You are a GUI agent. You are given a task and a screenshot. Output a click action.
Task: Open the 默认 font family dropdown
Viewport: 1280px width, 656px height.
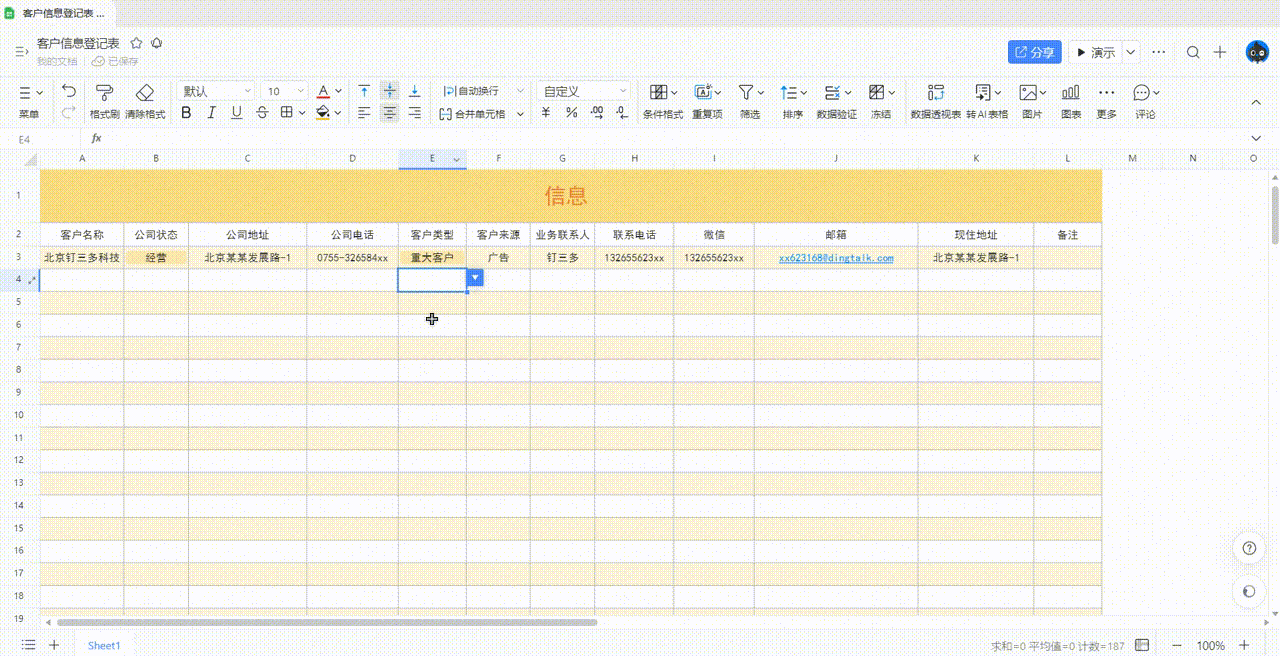pos(215,91)
